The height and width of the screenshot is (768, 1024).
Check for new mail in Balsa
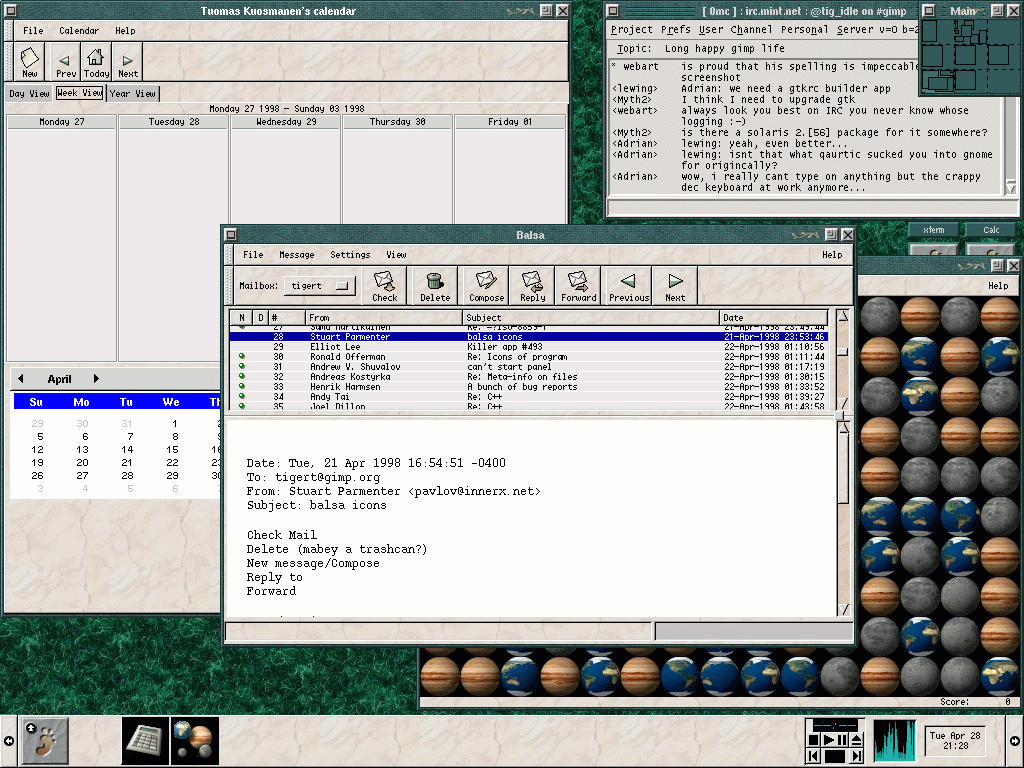[x=384, y=285]
